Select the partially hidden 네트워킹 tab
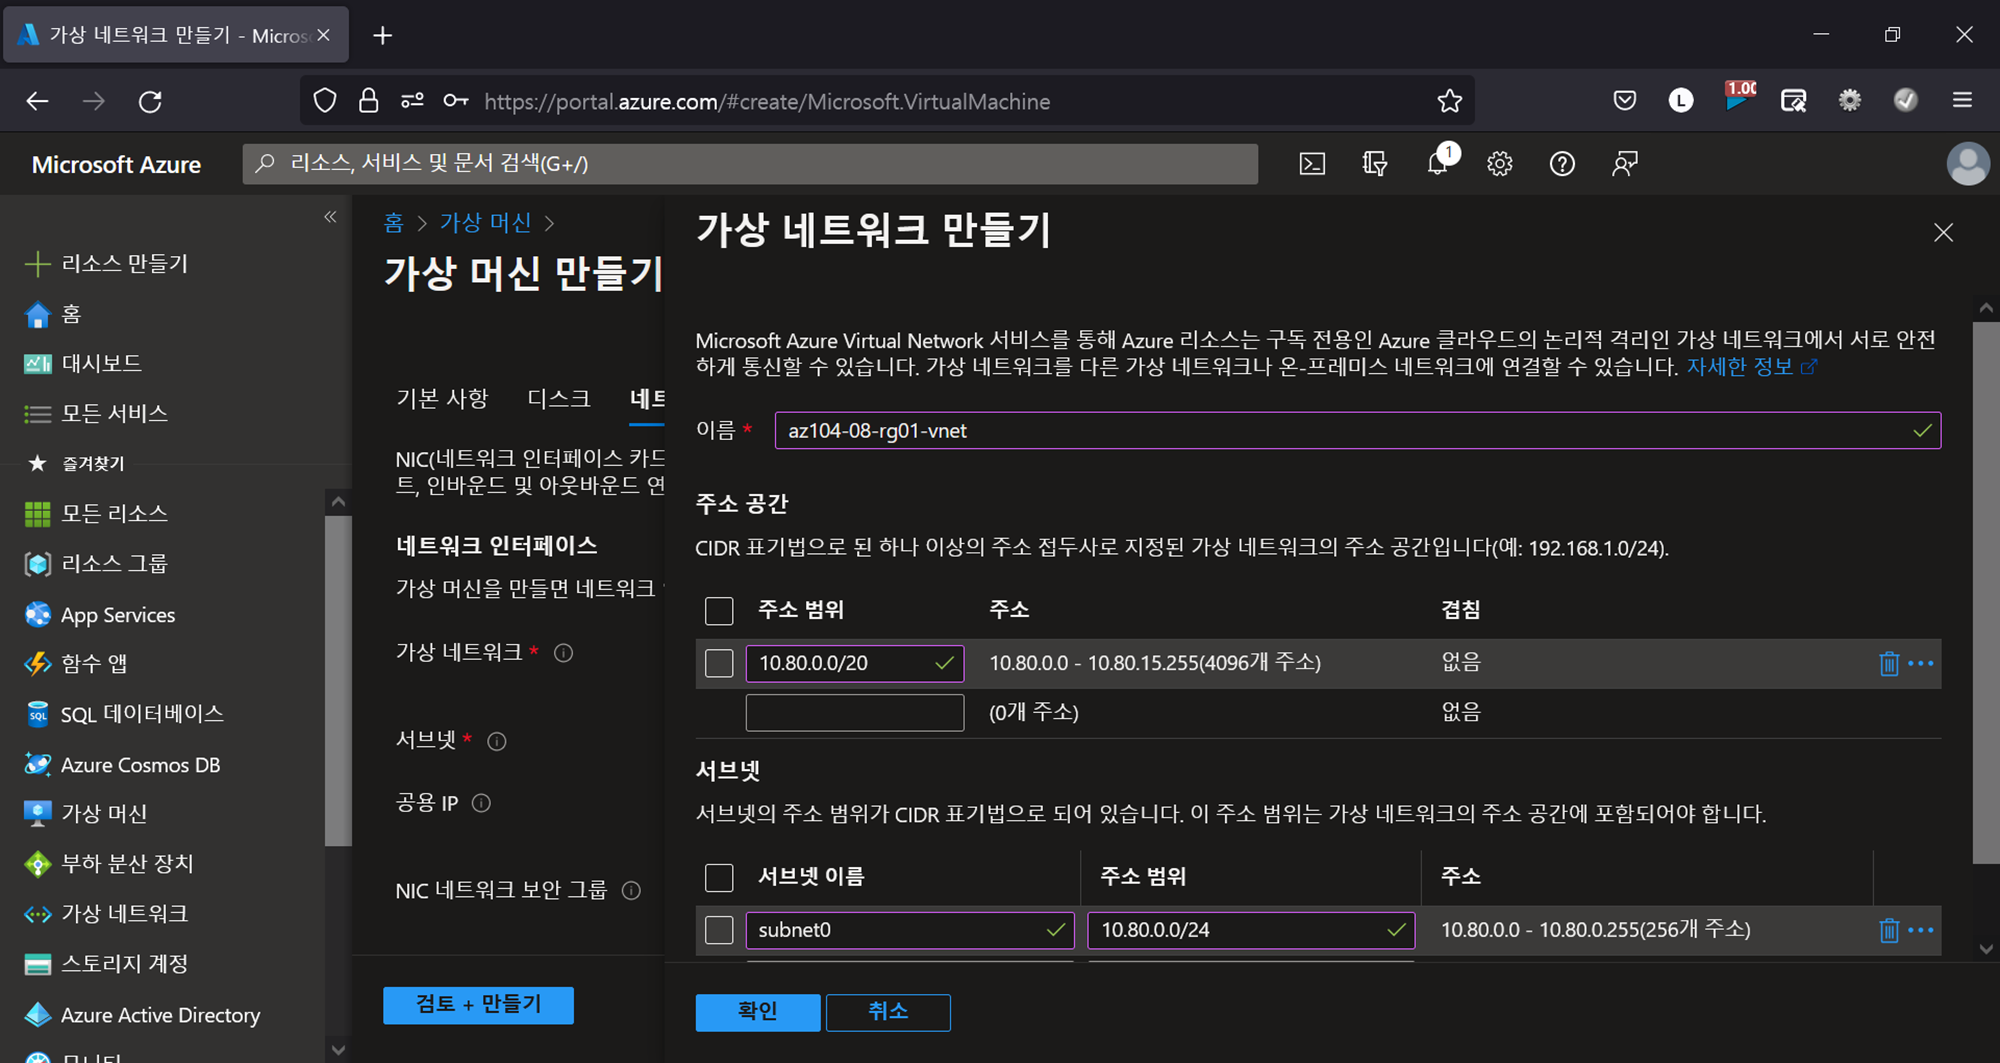The height and width of the screenshot is (1063, 2000). click(647, 399)
